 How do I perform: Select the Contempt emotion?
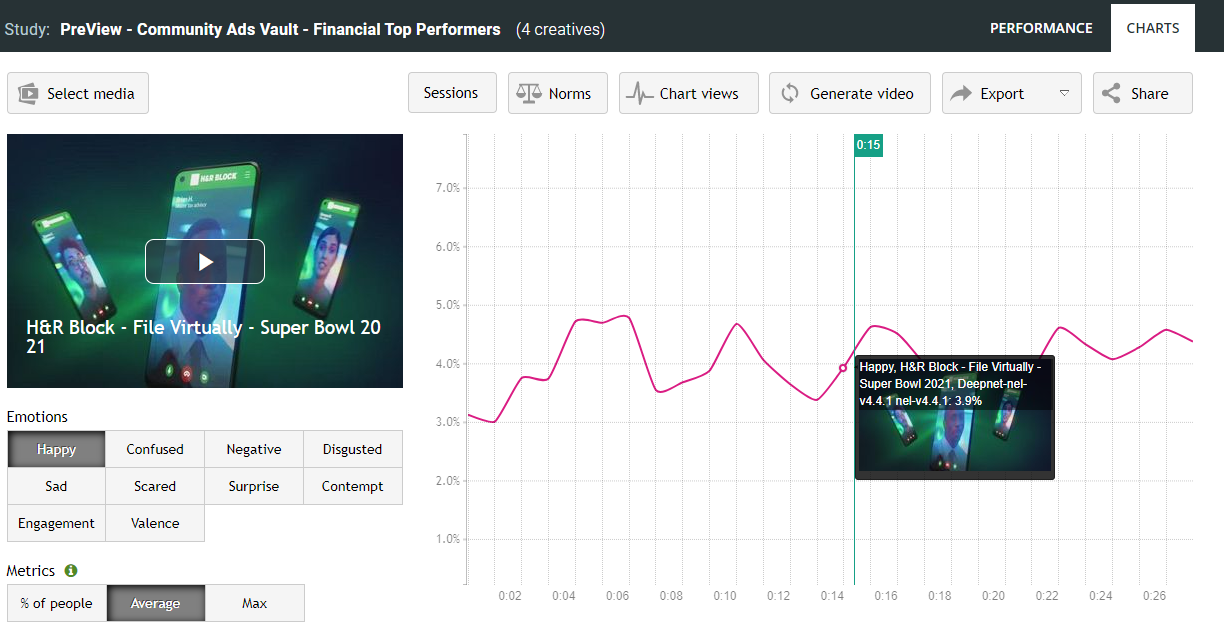[352, 486]
